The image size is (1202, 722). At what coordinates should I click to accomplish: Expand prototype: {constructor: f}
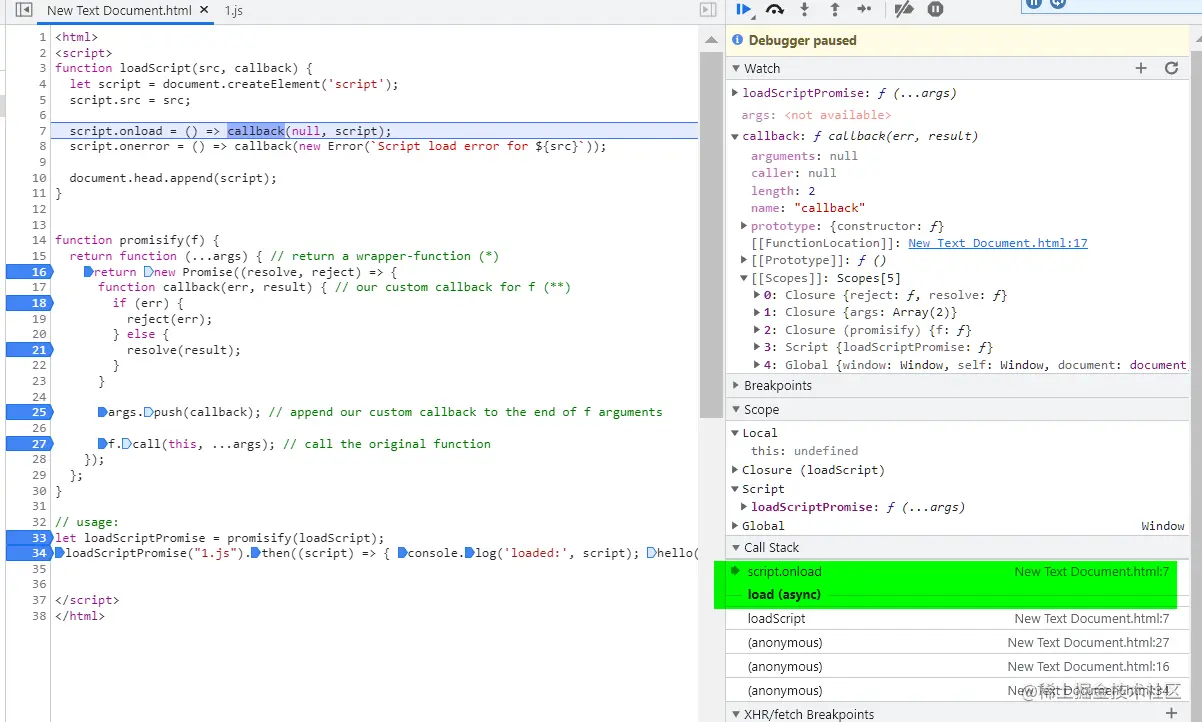coord(743,226)
